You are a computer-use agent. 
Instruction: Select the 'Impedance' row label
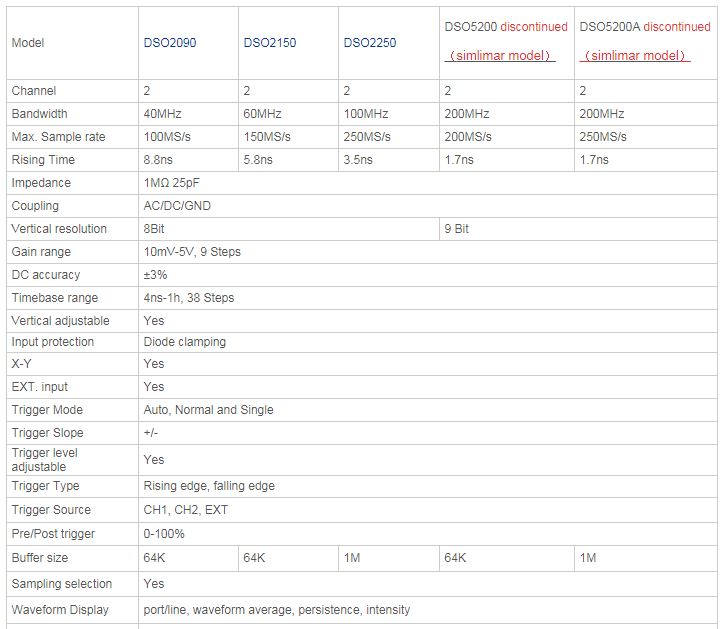pyautogui.click(x=41, y=182)
